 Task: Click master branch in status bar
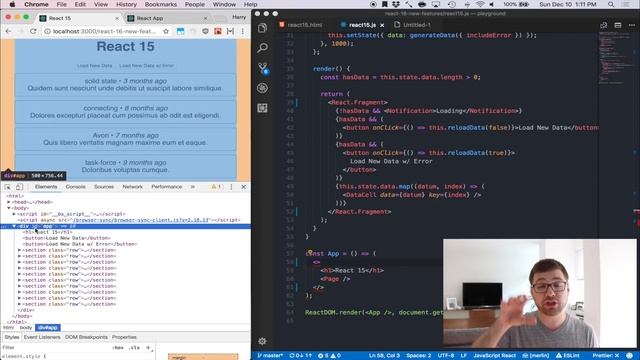click(270, 356)
